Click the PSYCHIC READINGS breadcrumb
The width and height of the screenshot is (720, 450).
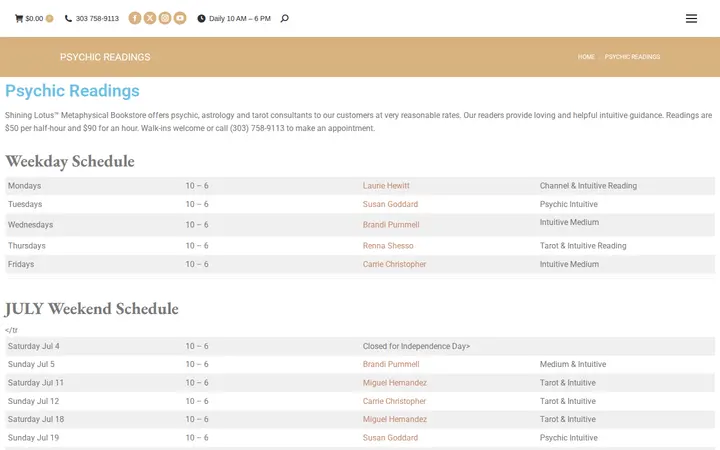632,56
